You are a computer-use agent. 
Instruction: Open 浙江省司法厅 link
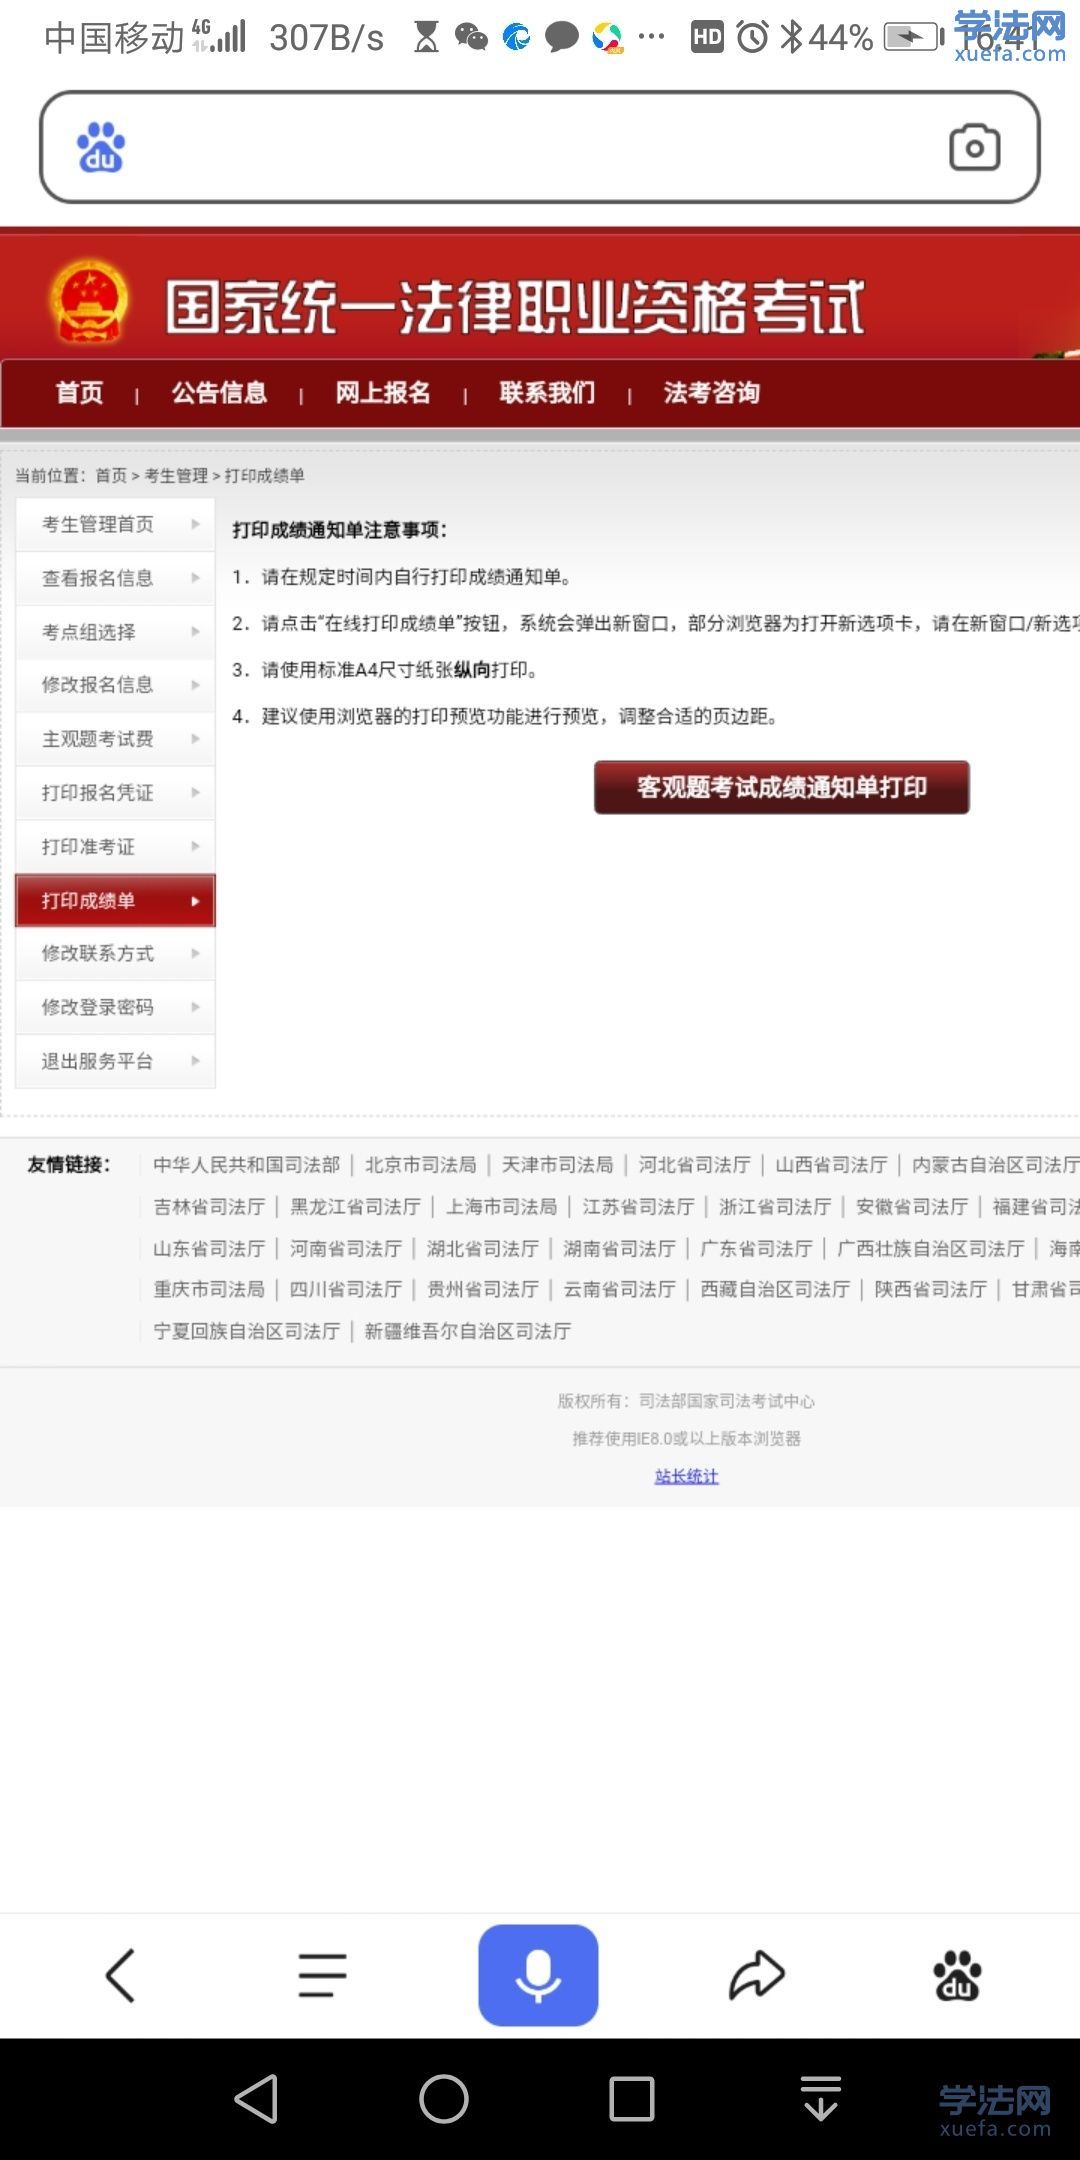(775, 1207)
